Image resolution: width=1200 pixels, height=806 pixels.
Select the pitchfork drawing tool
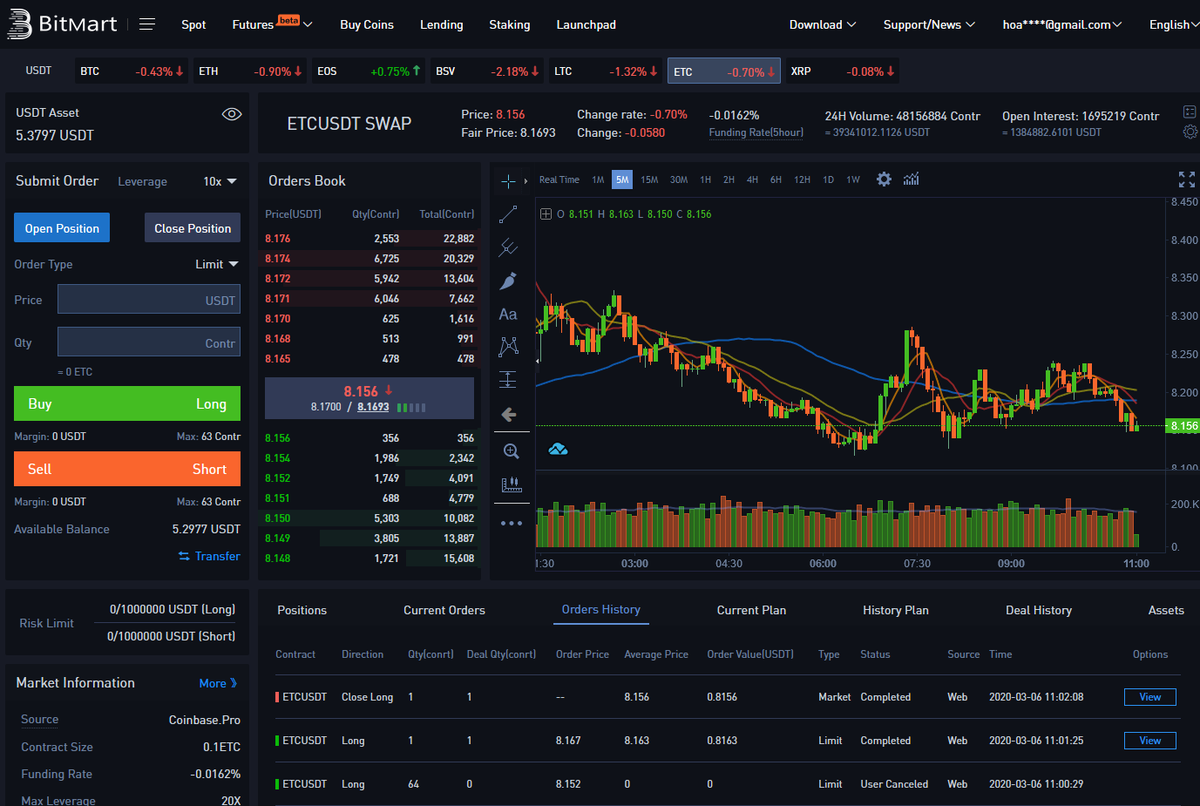tap(508, 247)
